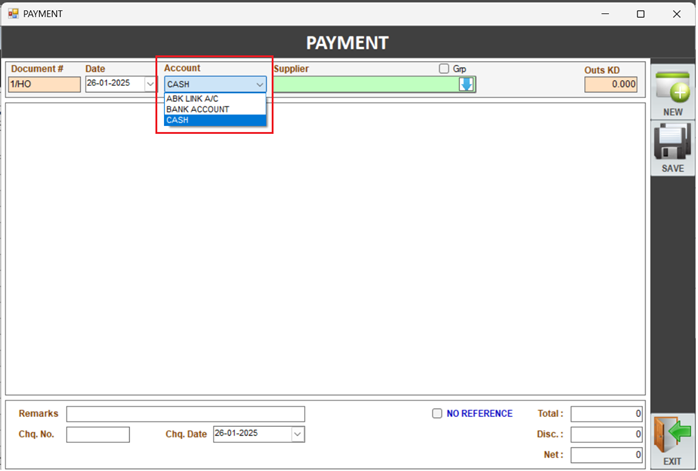Select BANK ACCOUNT from Account list
Screen dimensions: 698x471
point(215,110)
